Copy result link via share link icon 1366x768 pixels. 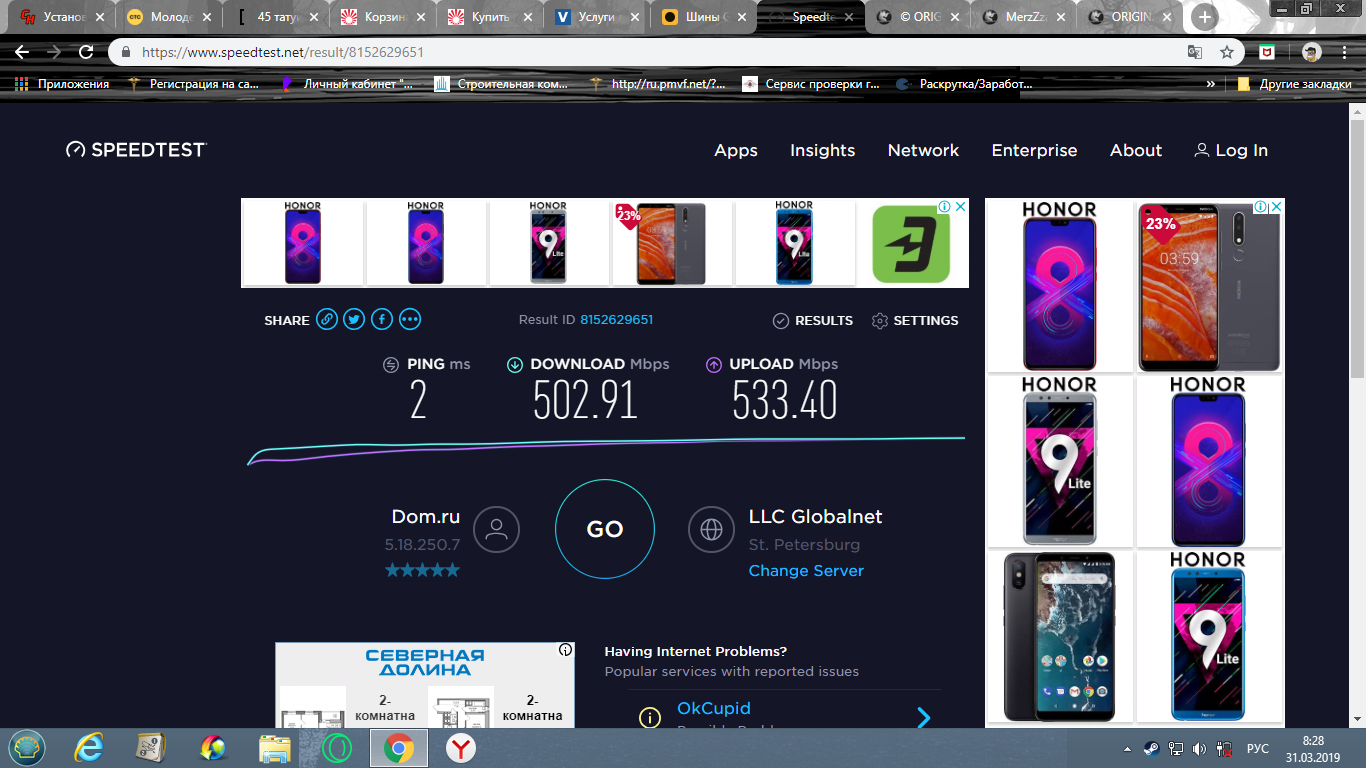[327, 320]
